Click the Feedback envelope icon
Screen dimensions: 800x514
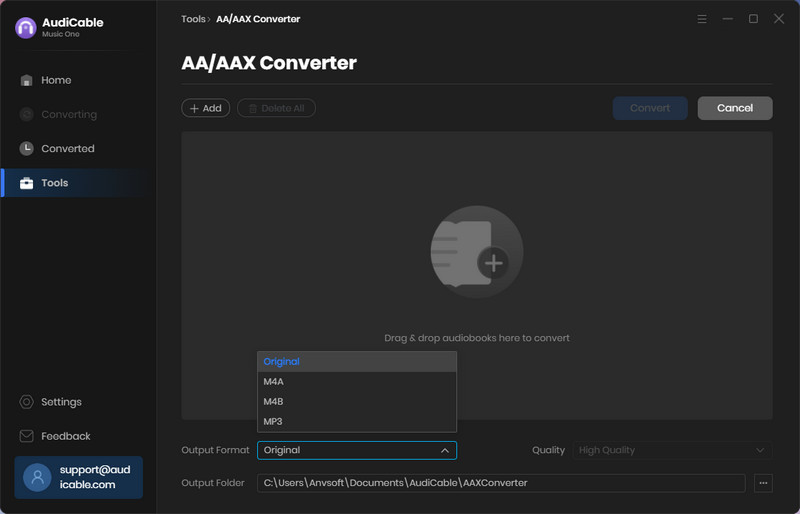tap(27, 436)
